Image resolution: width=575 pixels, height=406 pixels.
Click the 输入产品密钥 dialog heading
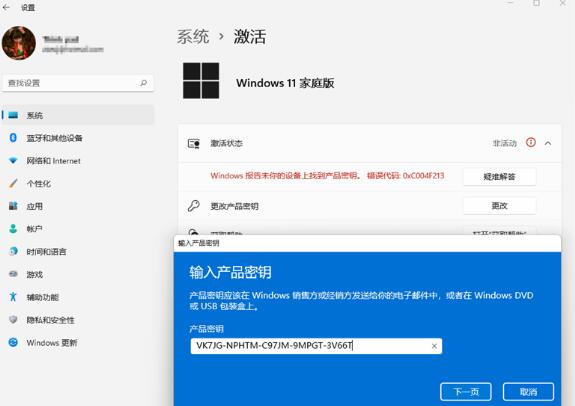[230, 273]
